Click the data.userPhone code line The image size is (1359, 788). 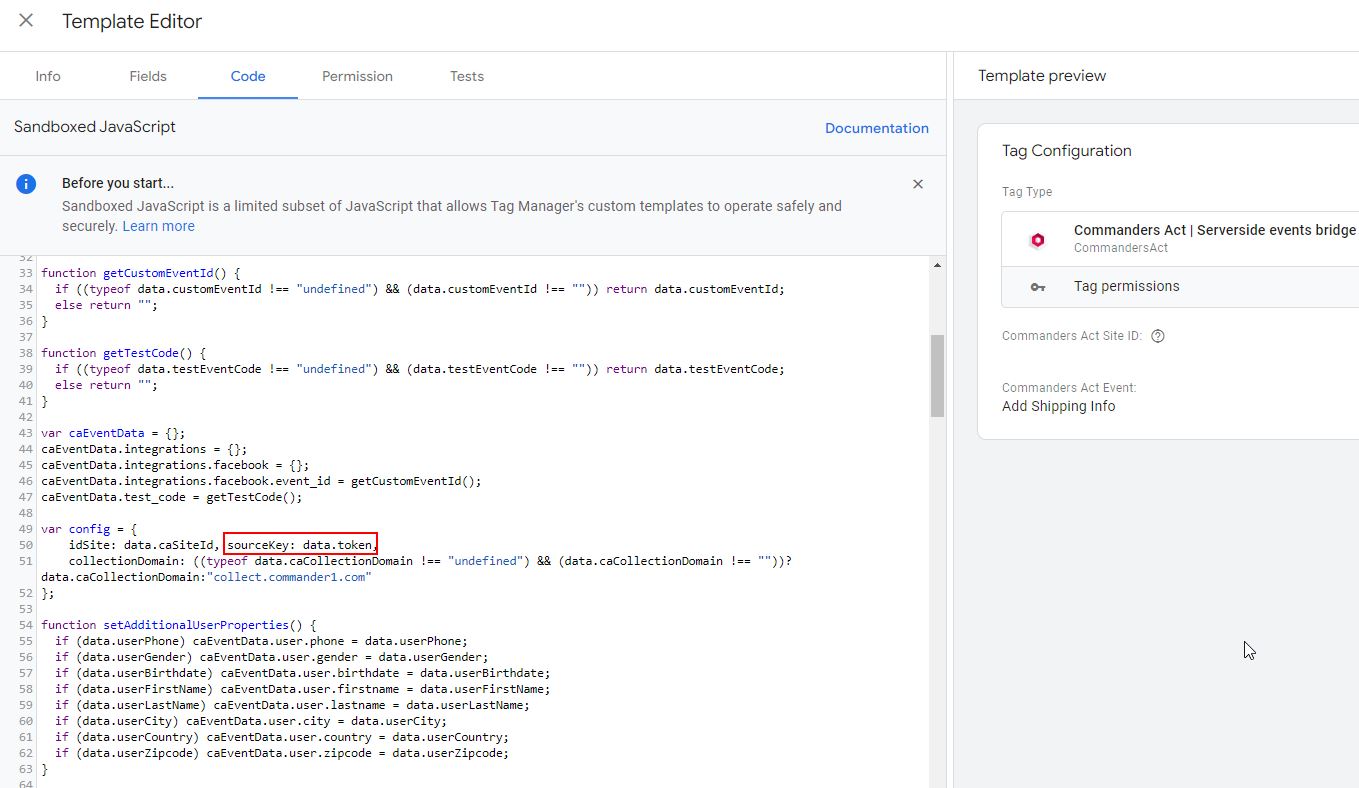261,641
